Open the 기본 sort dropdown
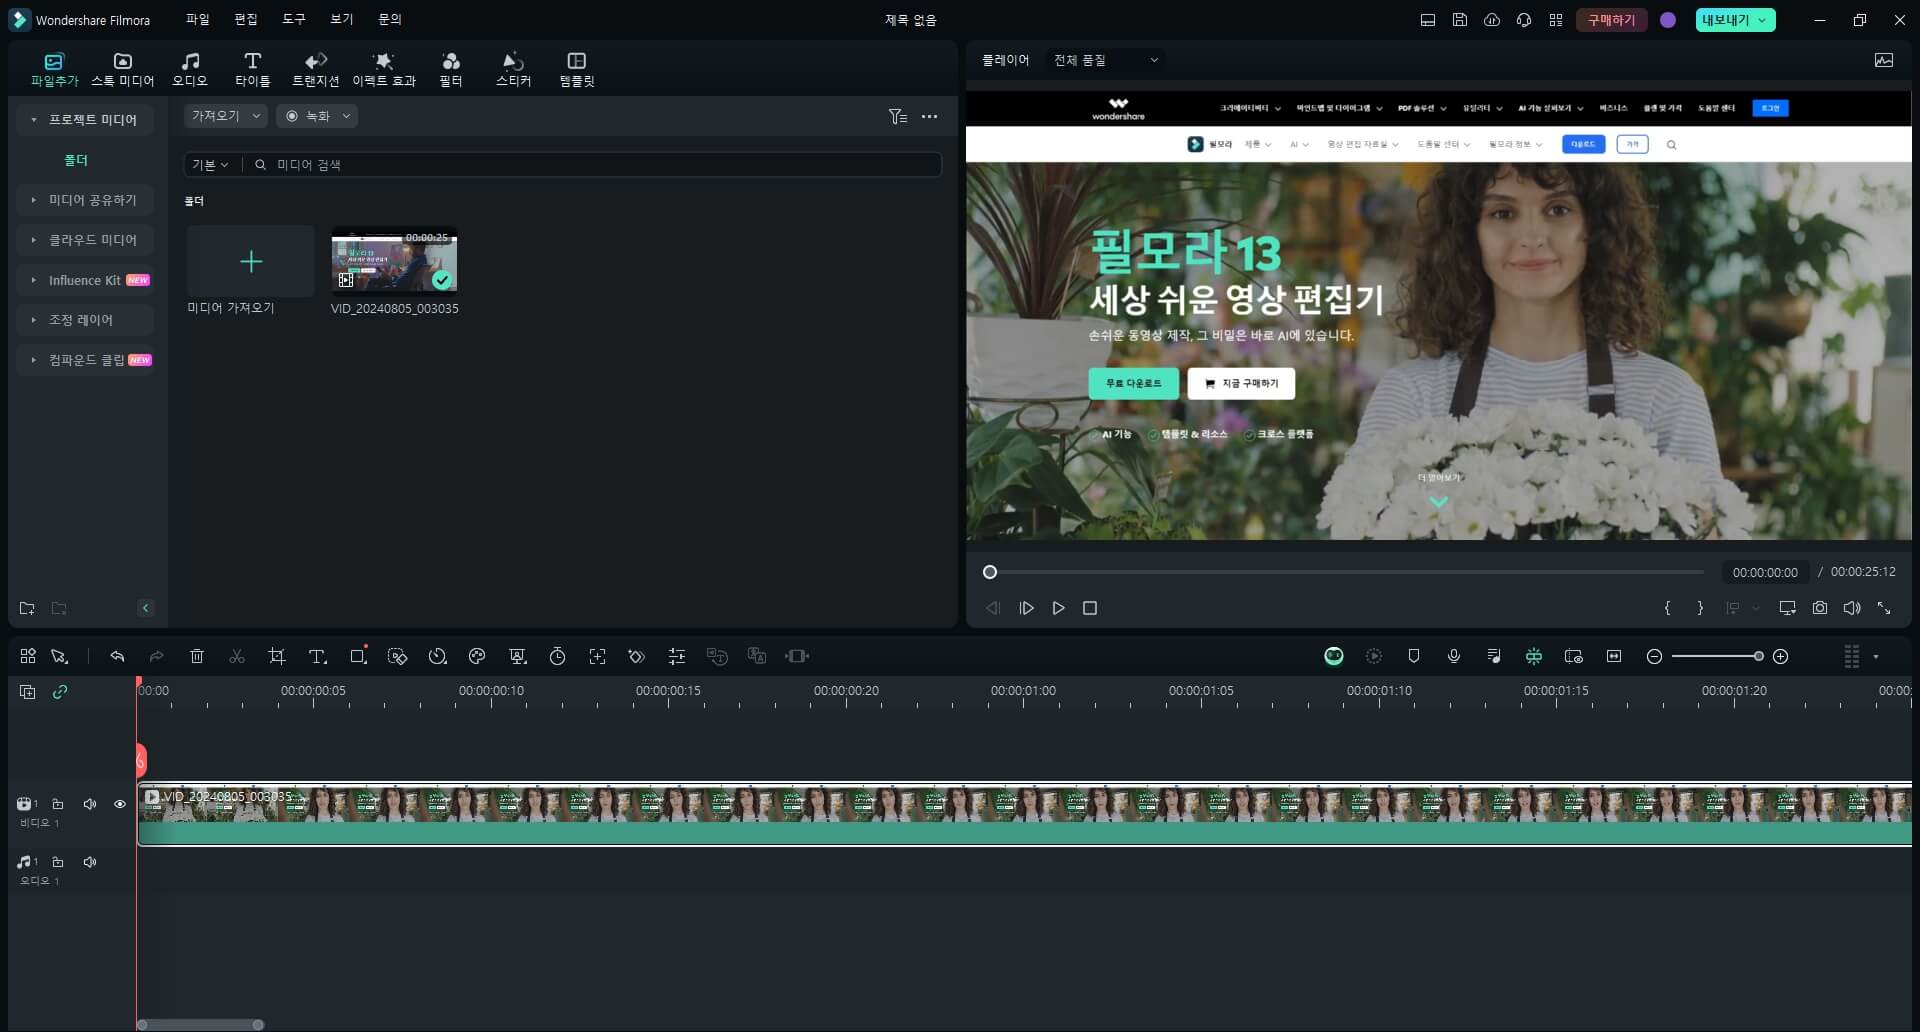The image size is (1920, 1032). (210, 165)
